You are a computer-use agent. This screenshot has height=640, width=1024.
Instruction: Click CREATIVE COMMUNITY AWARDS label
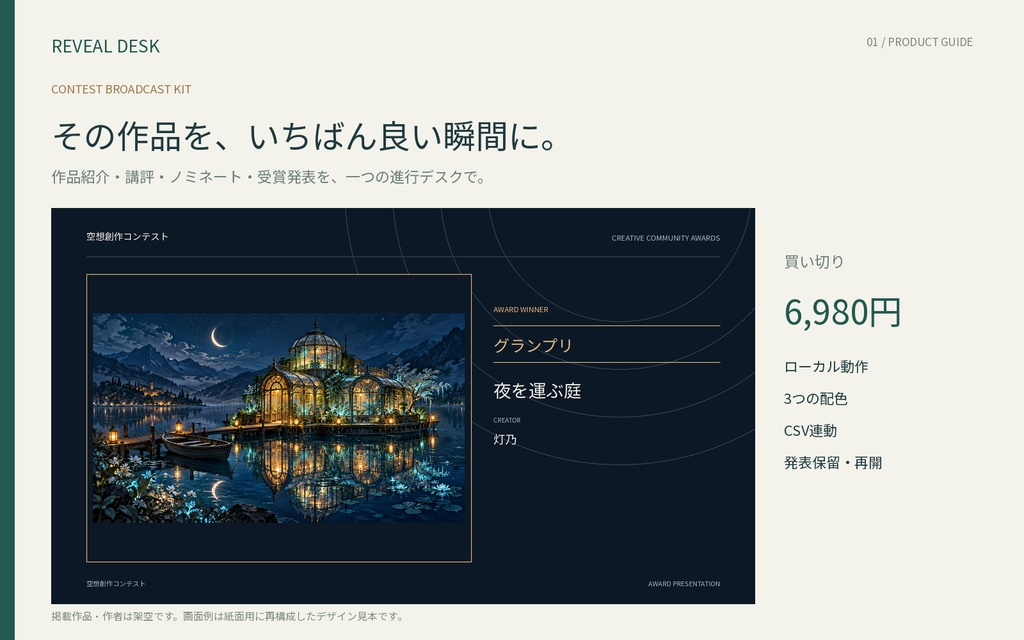coord(665,238)
